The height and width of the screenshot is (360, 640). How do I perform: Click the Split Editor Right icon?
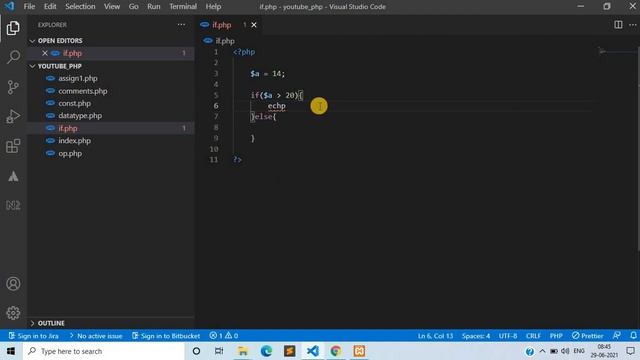[x=618, y=25]
